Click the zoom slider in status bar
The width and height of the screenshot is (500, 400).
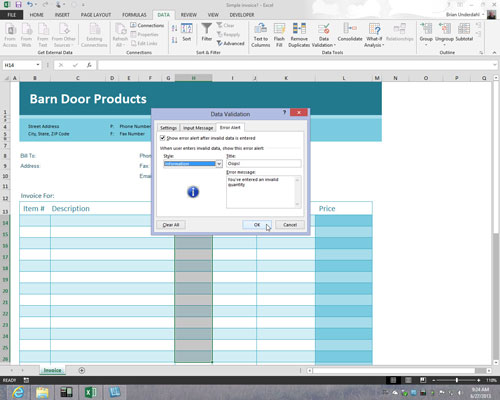point(456,380)
